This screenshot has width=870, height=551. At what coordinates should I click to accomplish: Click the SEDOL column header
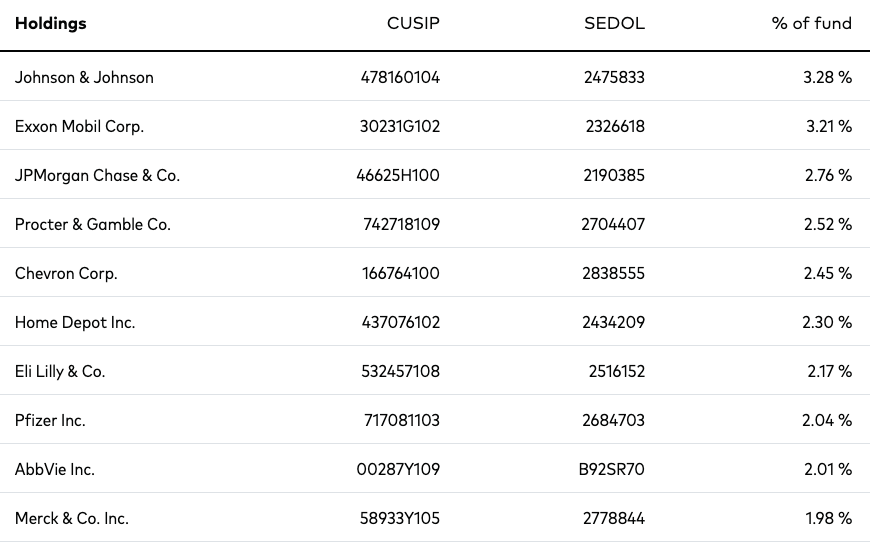pyautogui.click(x=614, y=23)
